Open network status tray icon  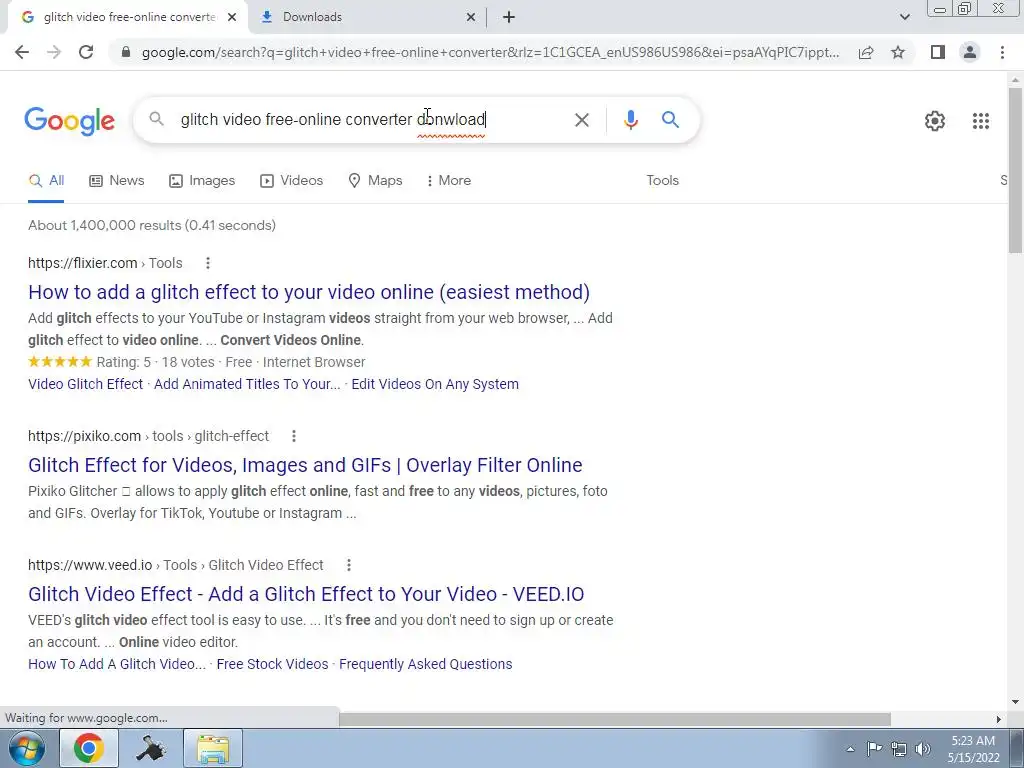pyautogui.click(x=899, y=748)
